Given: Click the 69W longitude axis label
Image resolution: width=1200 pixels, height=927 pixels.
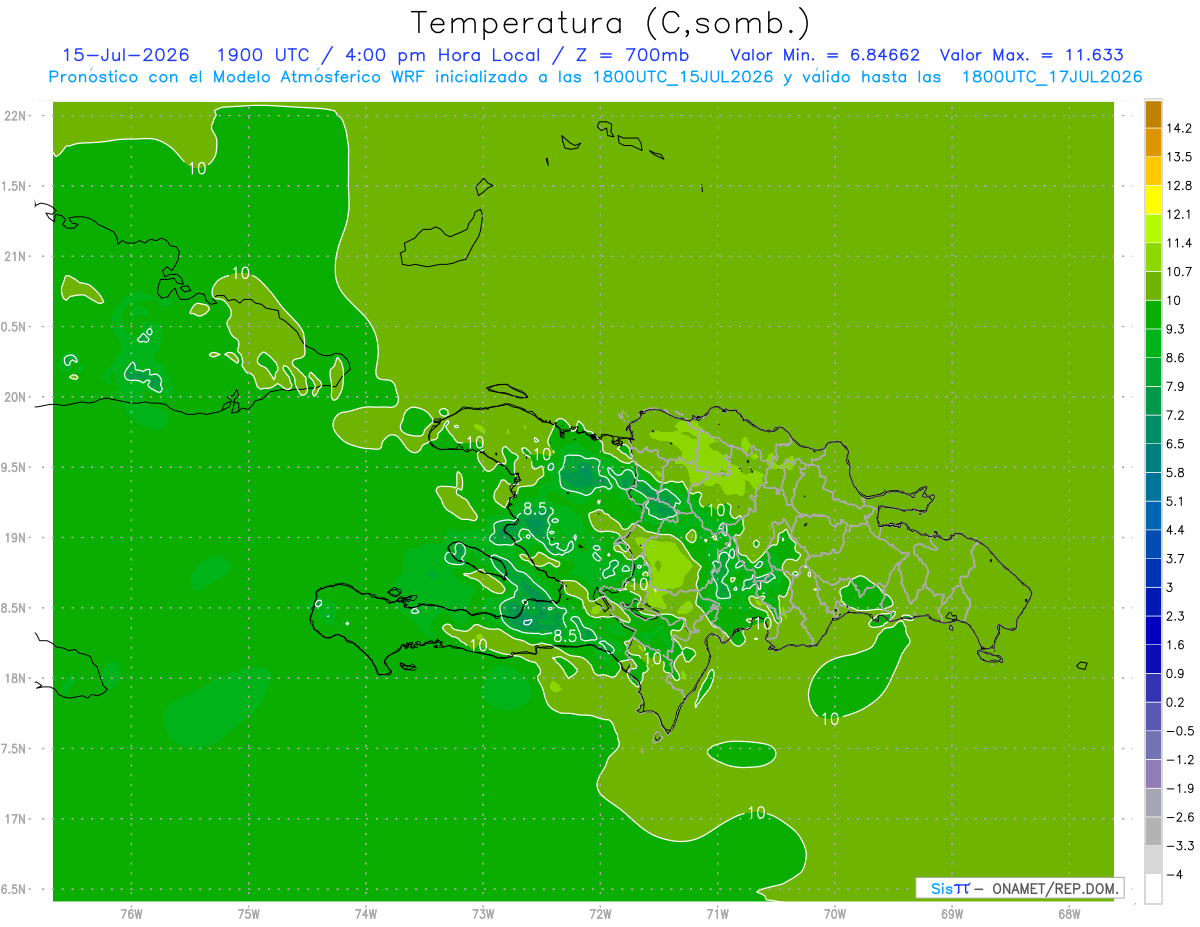Looking at the screenshot, I should click(952, 914).
